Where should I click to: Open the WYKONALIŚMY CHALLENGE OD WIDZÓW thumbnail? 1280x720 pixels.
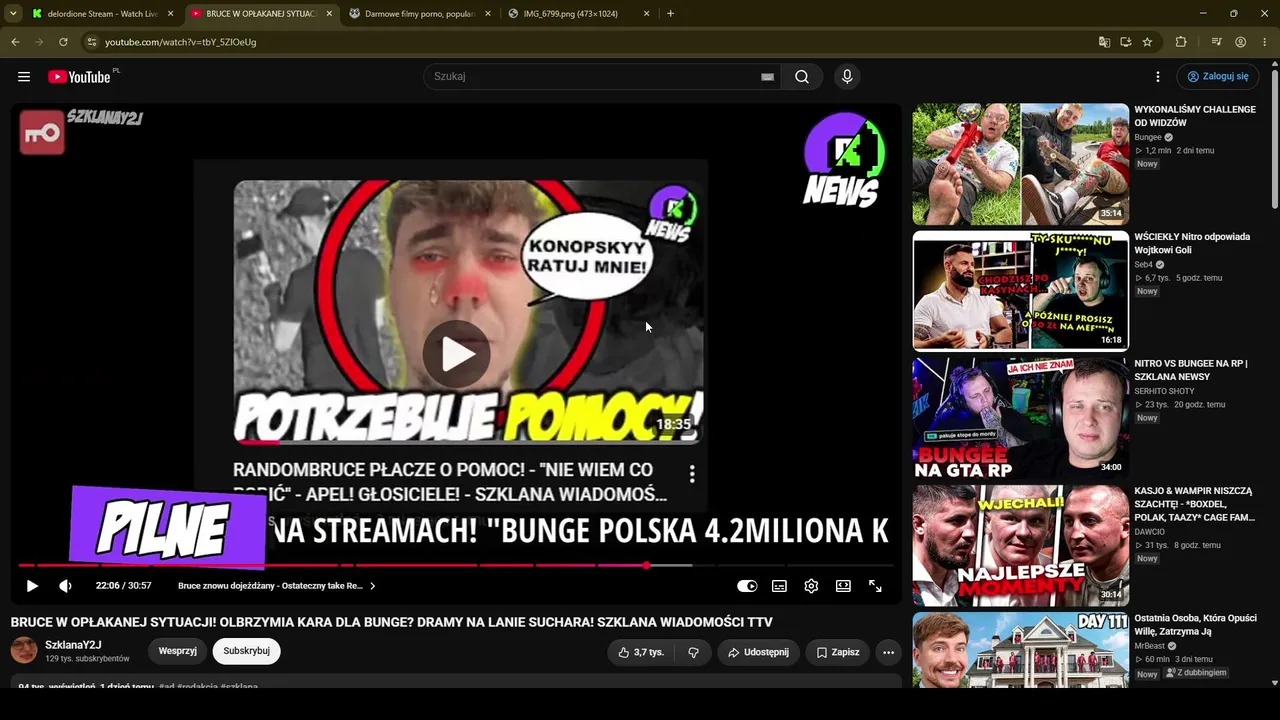pyautogui.click(x=1021, y=164)
